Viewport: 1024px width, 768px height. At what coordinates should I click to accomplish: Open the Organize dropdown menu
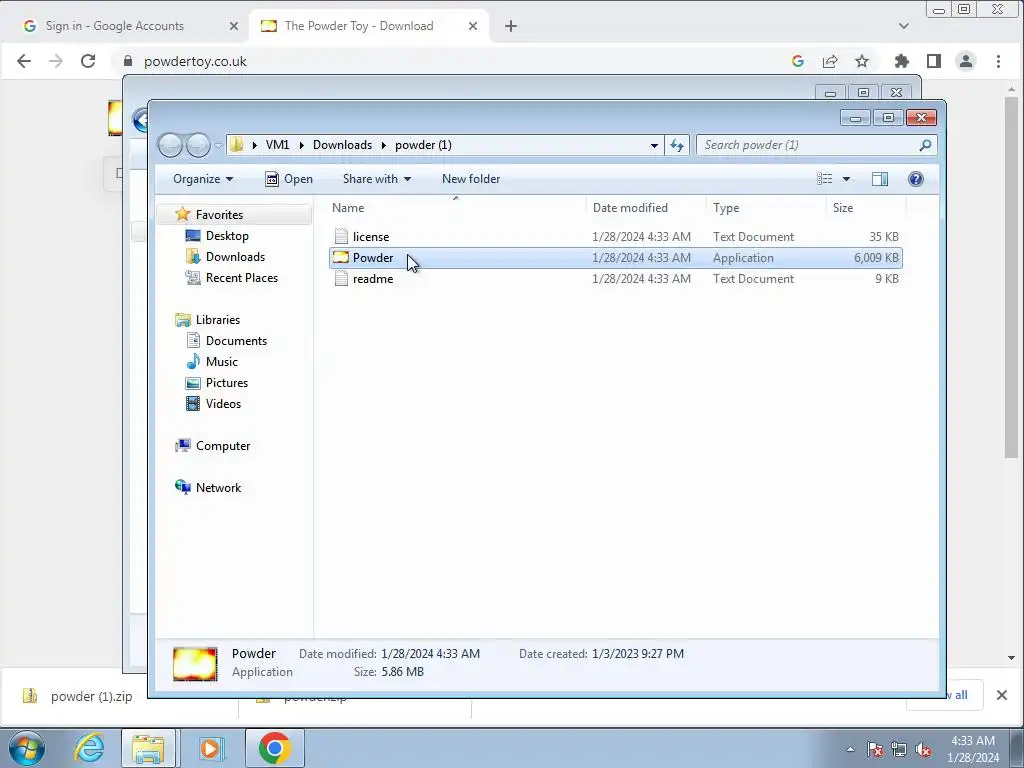click(203, 179)
